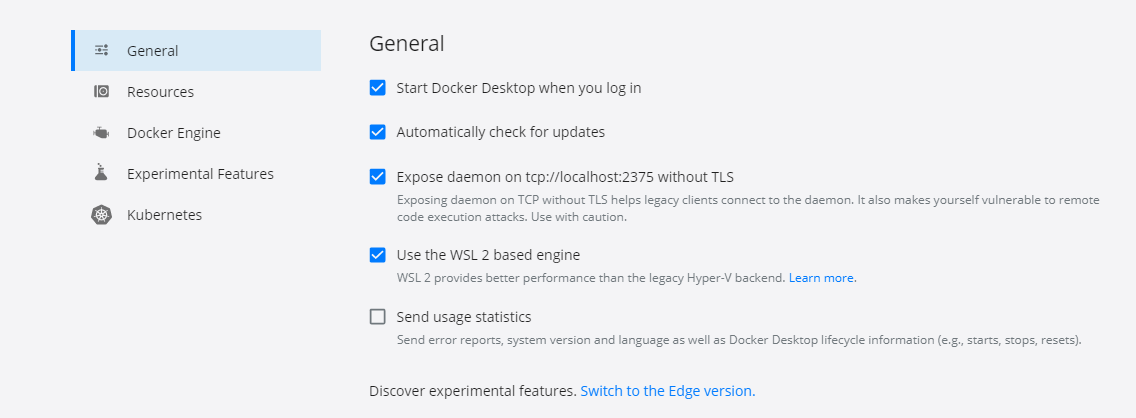Click the Experimental Features flask icon

pos(101,173)
